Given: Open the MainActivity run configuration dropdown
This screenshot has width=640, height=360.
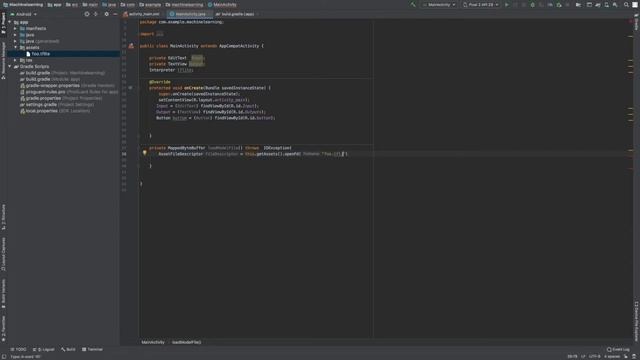Looking at the screenshot, I should (x=439, y=5).
